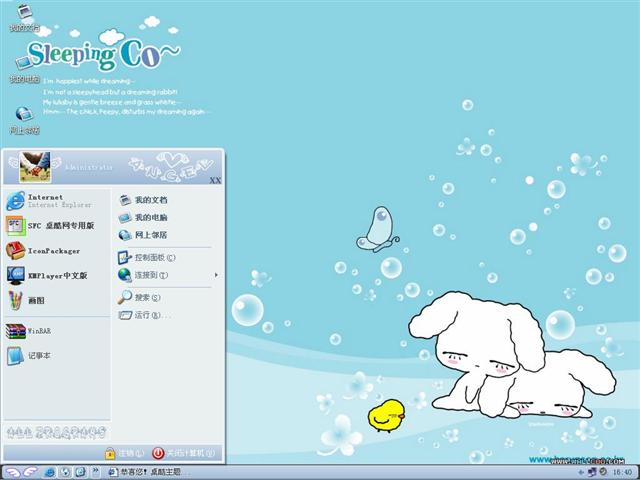Screen dimensions: 640x480
Task: Click the Administrator user name
Action: click(x=89, y=167)
